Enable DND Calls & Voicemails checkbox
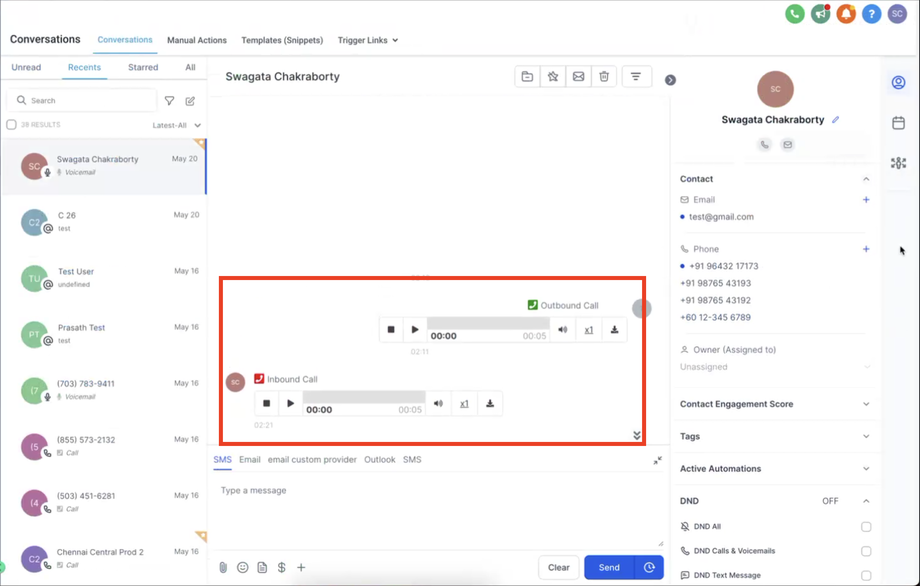The height and width of the screenshot is (586, 920). (866, 551)
